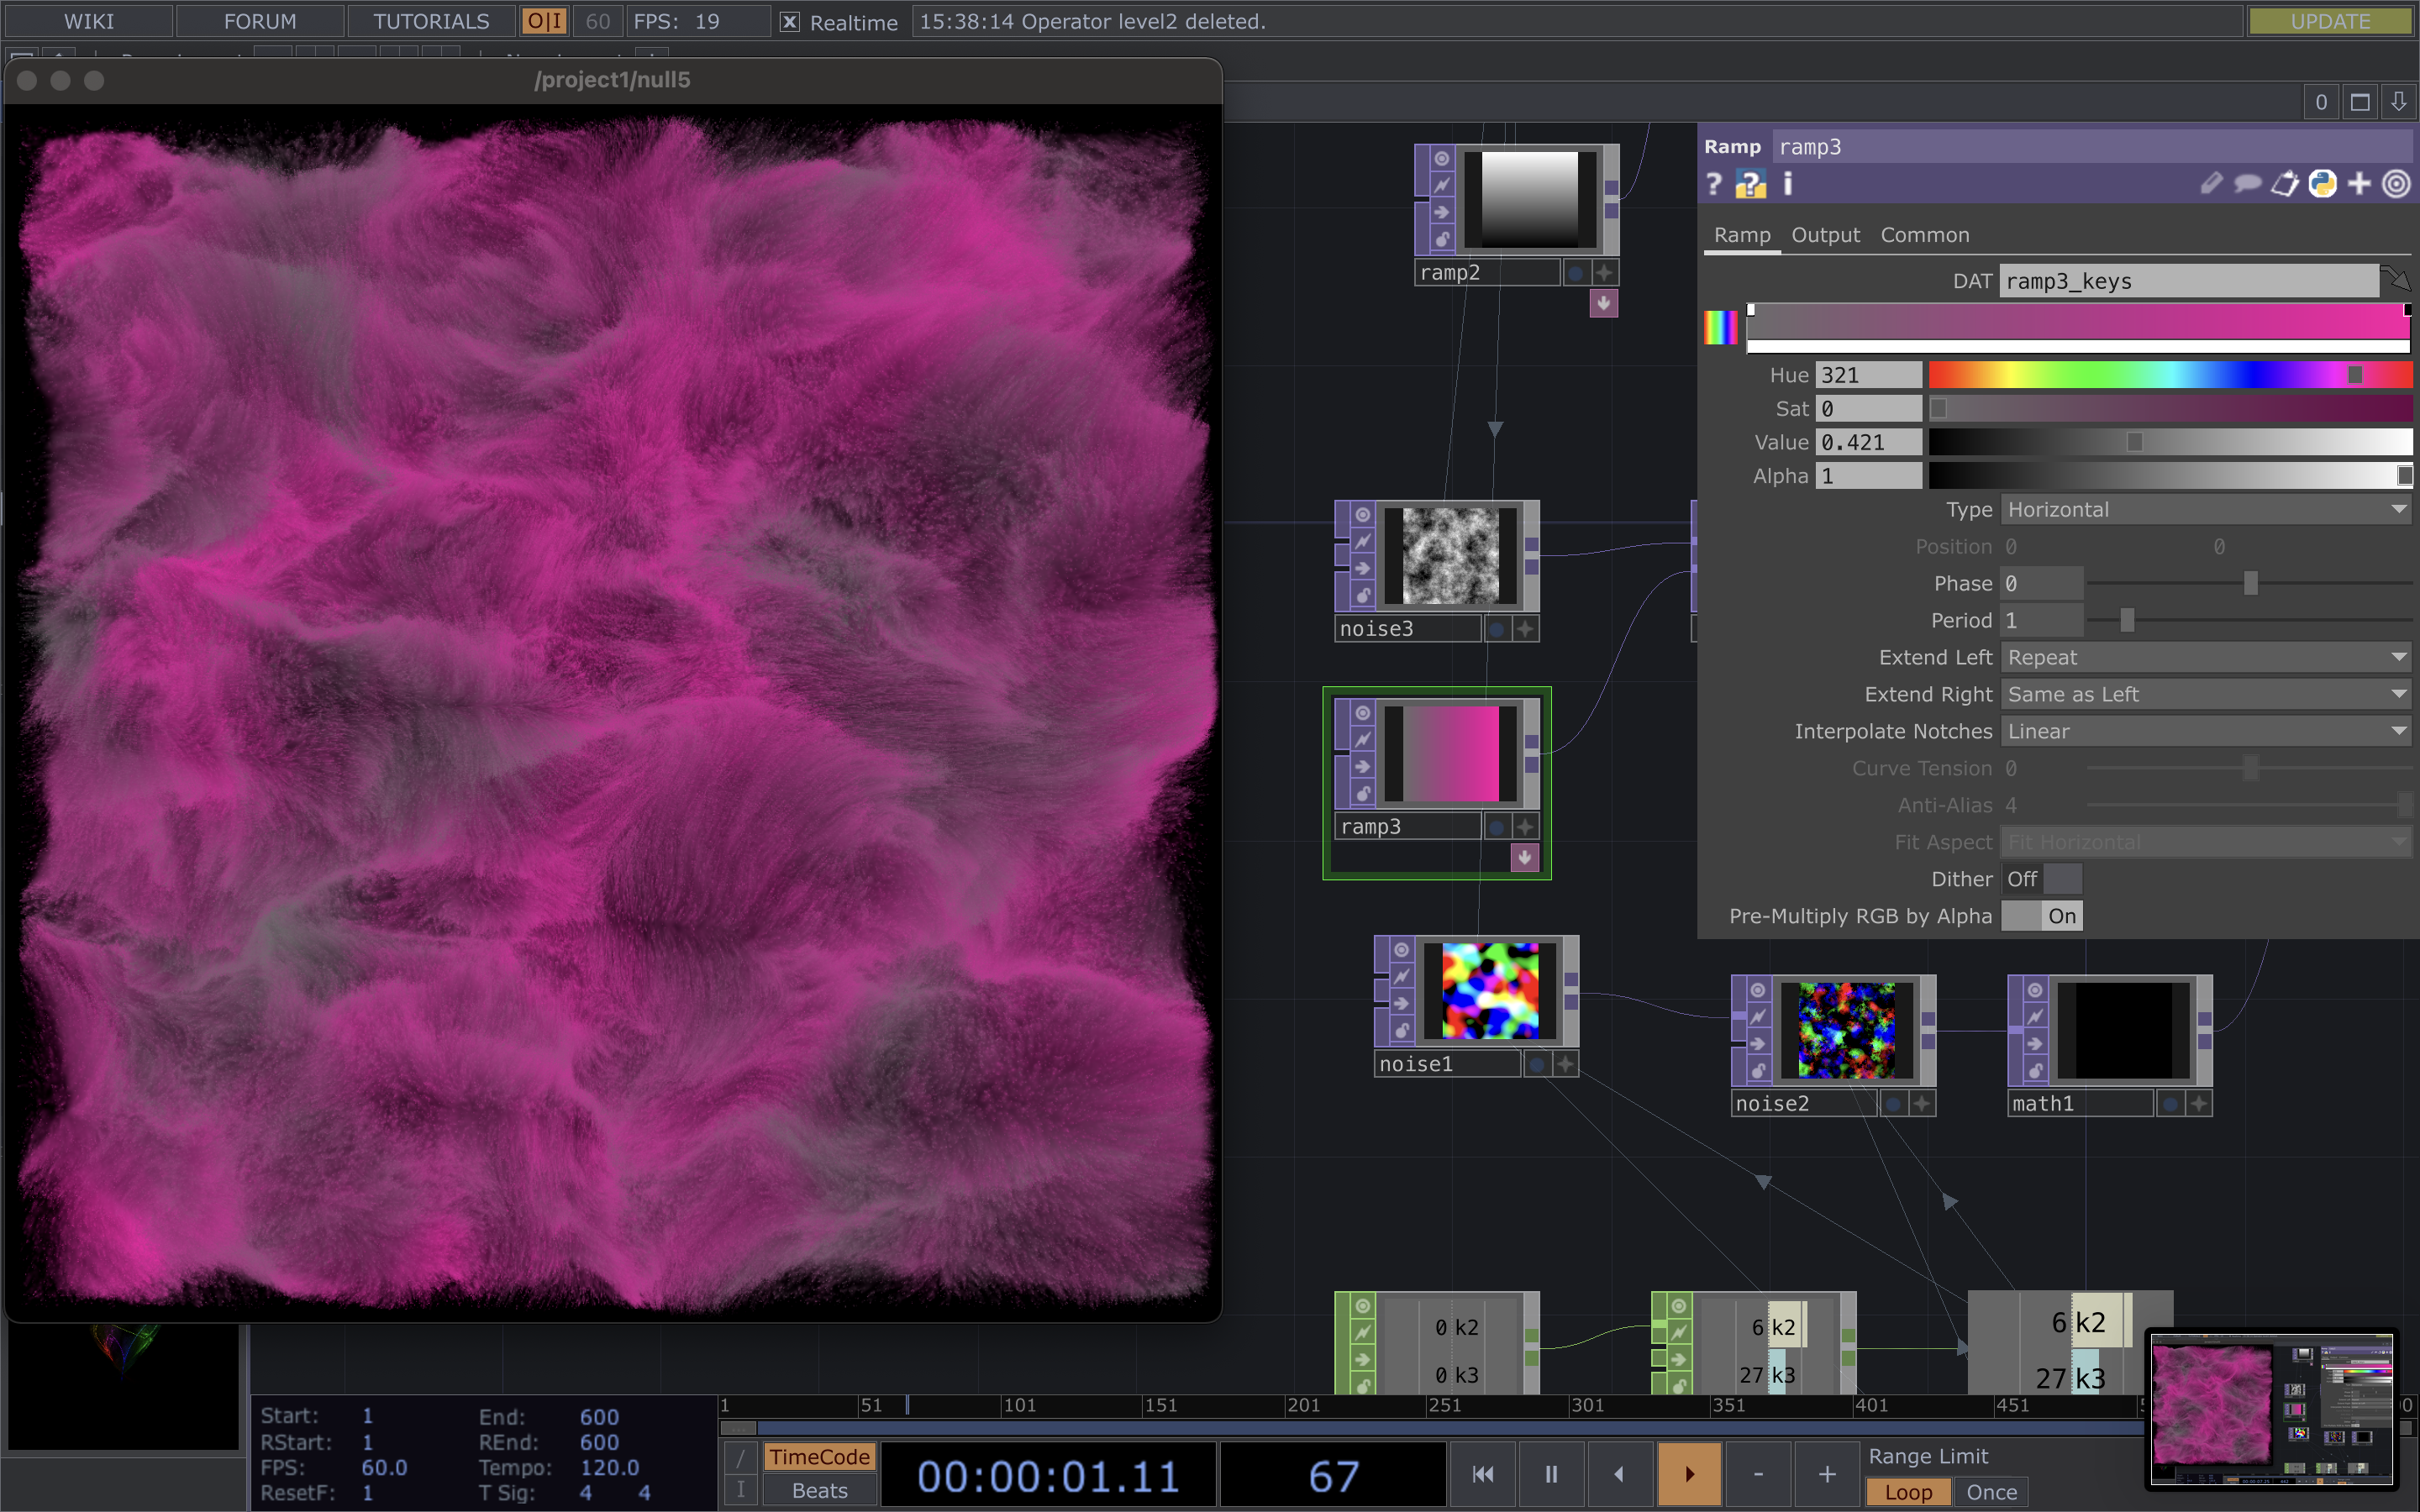
Task: Toggle the Realtime checkbox
Action: point(790,22)
